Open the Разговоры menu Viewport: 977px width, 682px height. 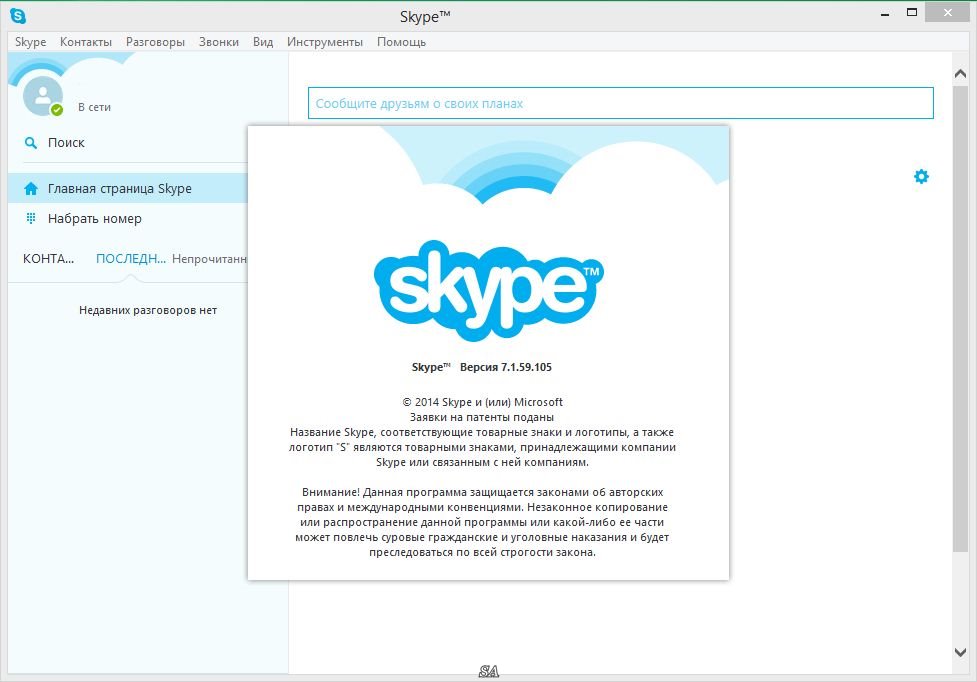155,42
